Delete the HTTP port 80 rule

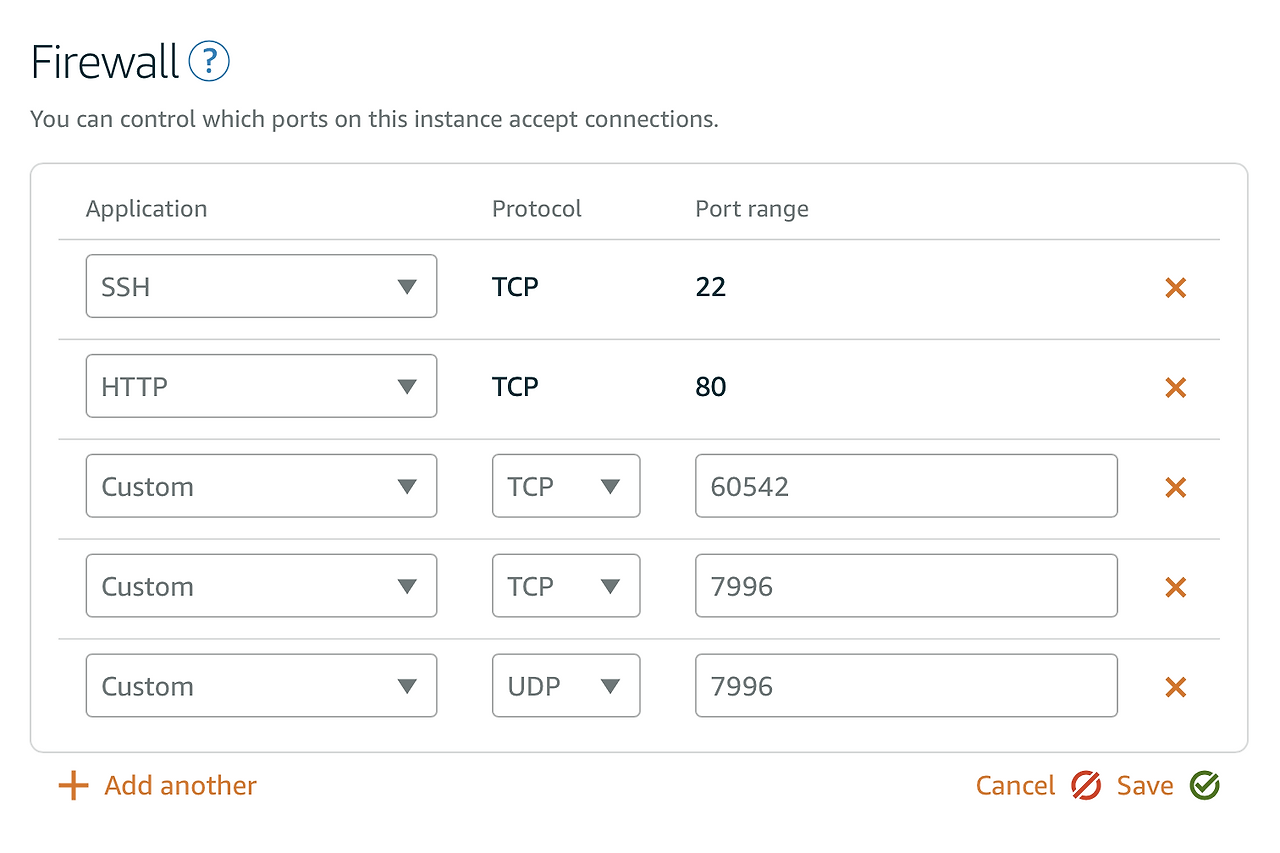click(x=1175, y=388)
